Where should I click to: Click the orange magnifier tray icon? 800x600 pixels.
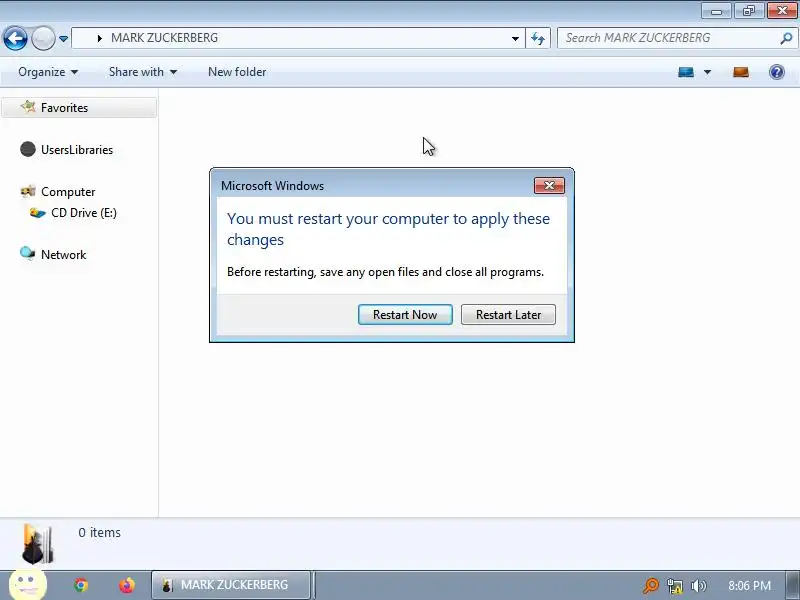click(651, 585)
